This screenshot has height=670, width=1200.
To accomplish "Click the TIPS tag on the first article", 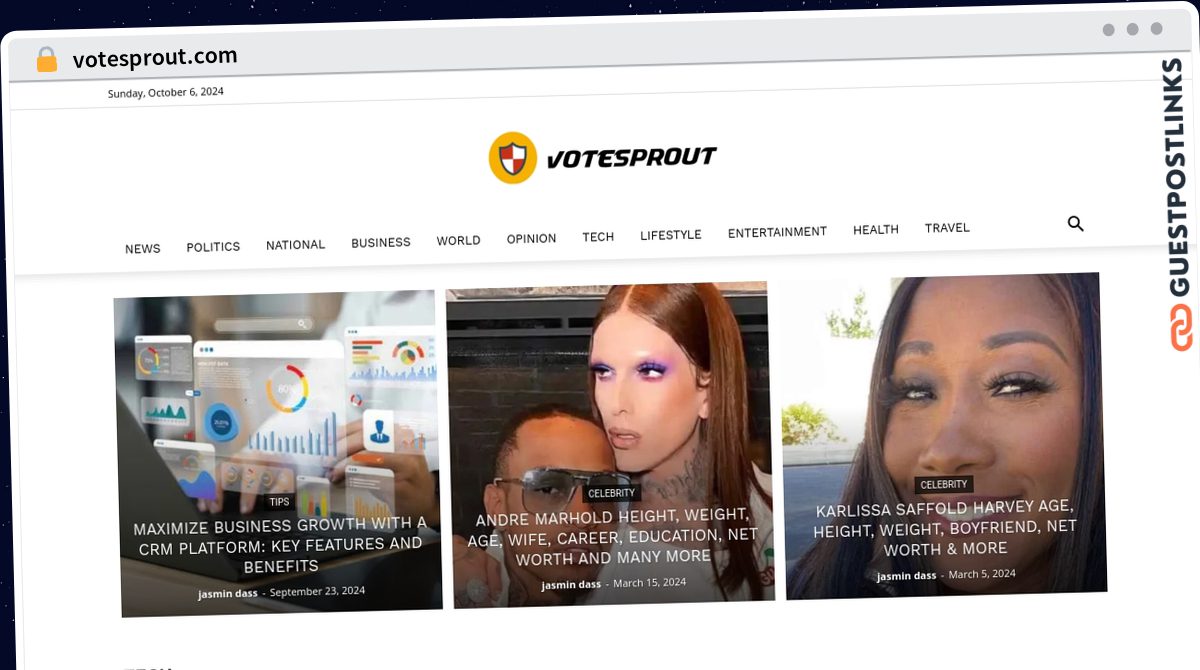I will 279,502.
